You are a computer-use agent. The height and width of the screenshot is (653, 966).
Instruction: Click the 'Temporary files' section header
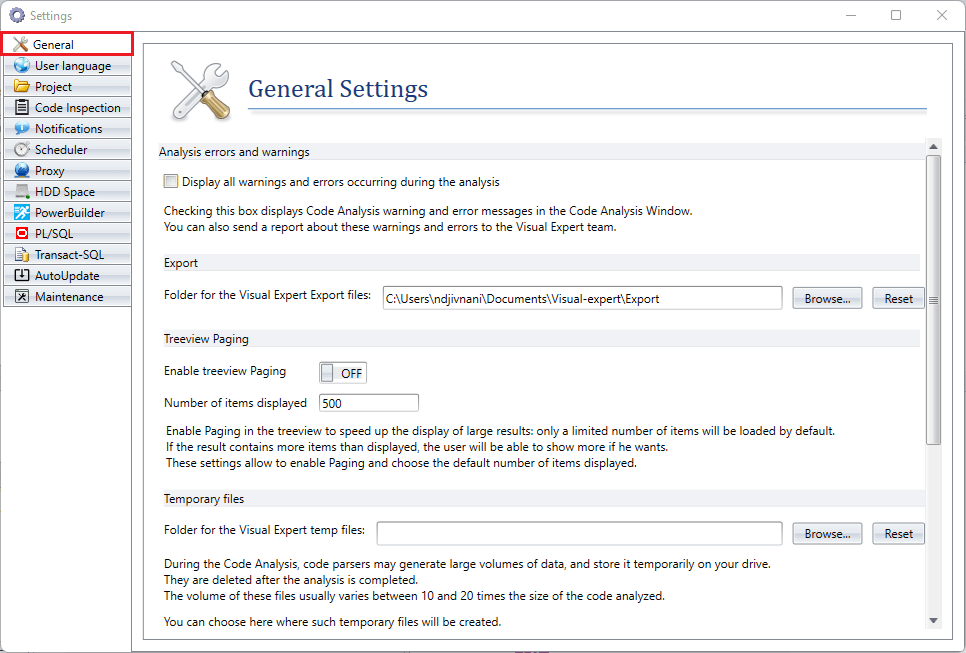point(204,499)
